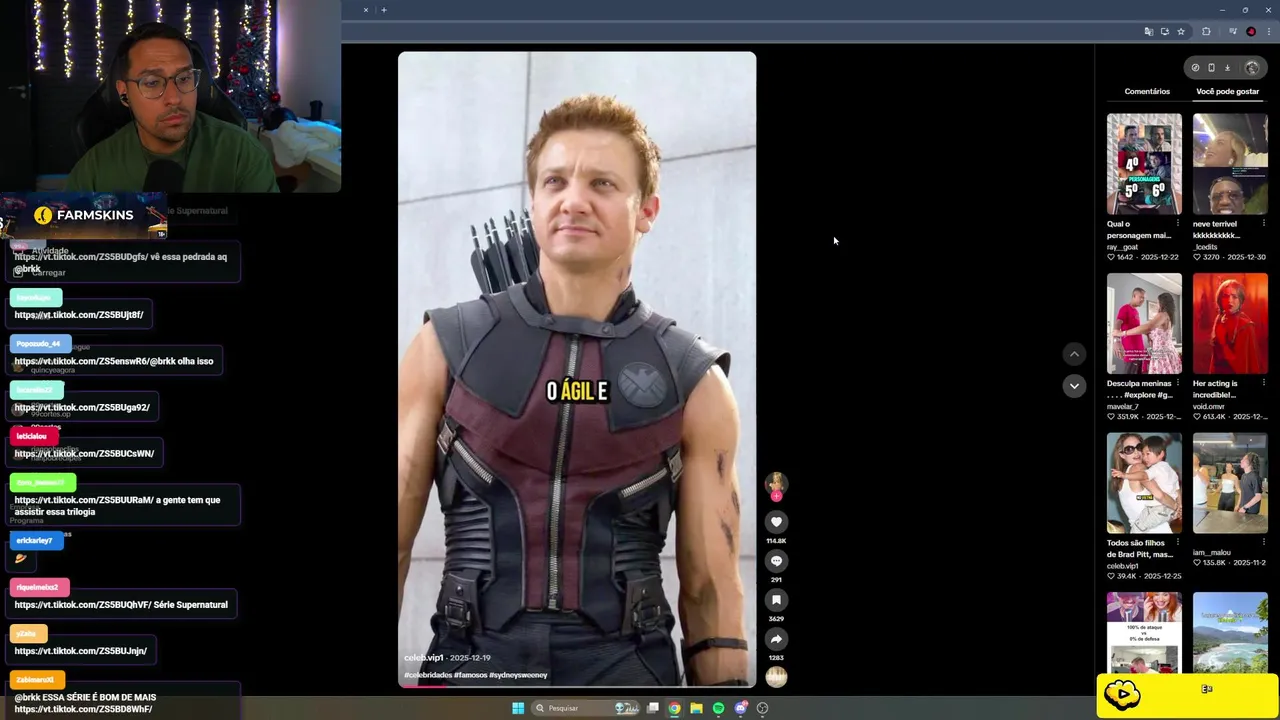Open mavelar_7 profile link

(x=1124, y=406)
